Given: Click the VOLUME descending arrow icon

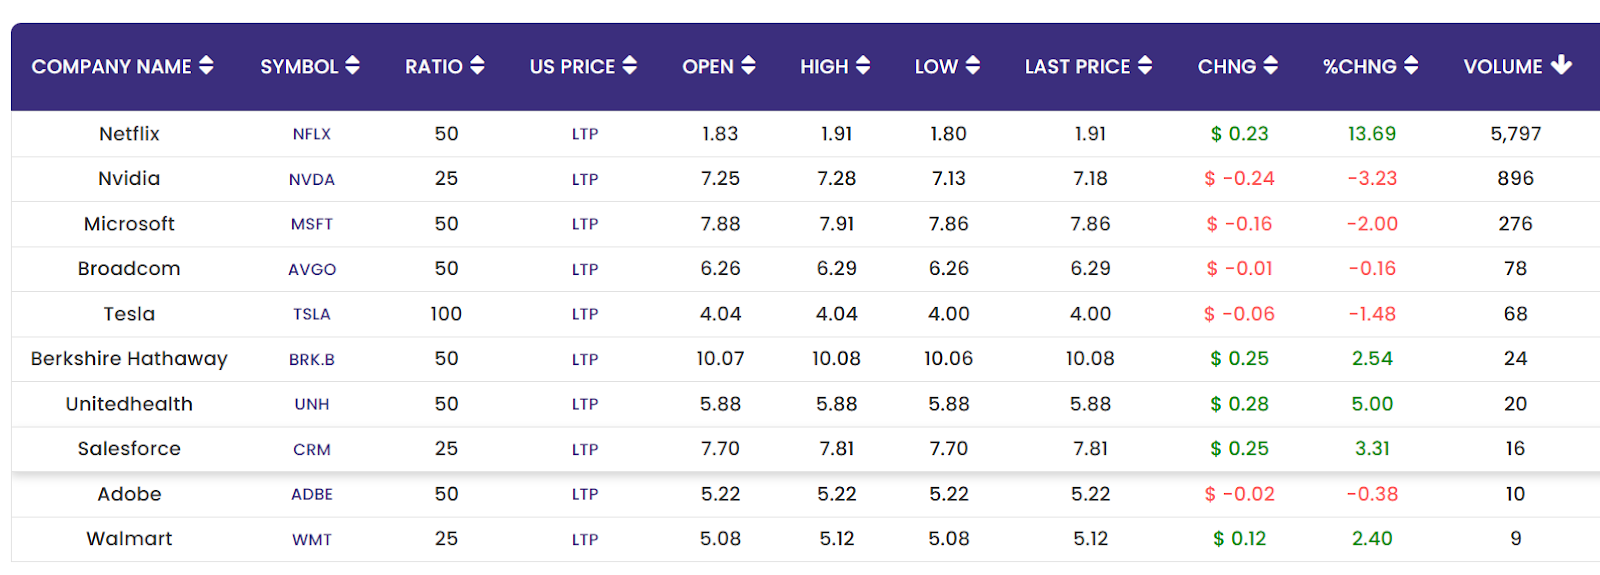Looking at the screenshot, I should tap(1561, 66).
